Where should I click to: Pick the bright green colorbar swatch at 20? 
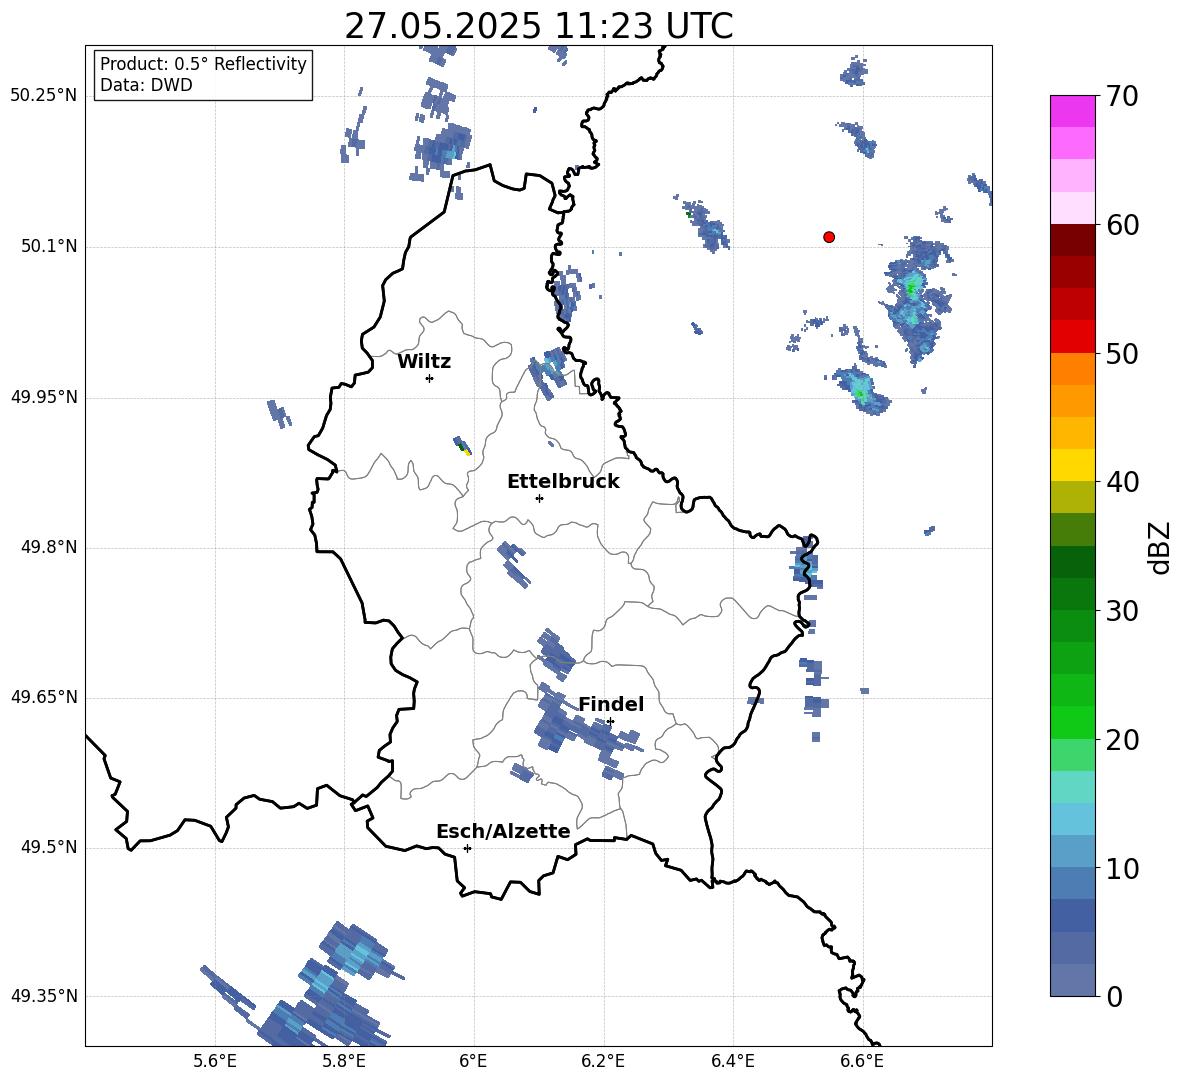(x=1072, y=722)
